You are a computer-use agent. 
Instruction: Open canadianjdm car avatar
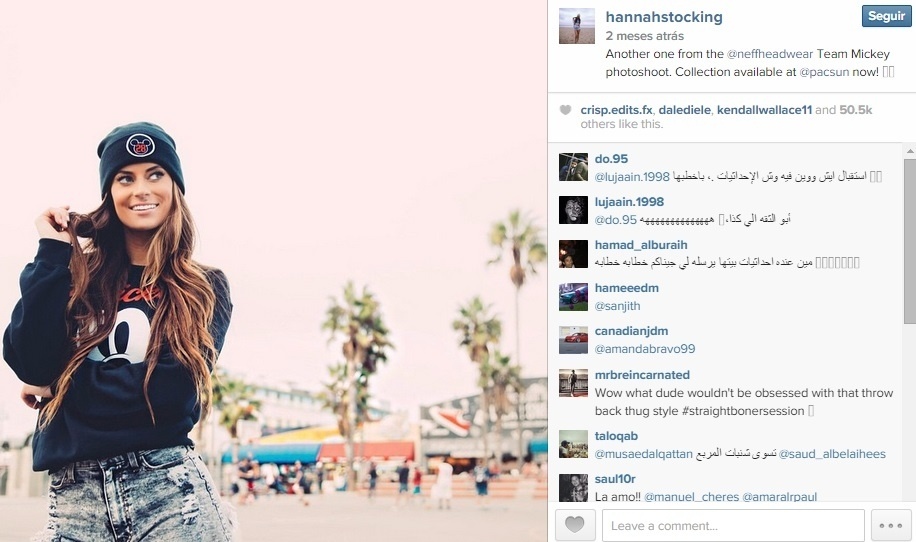[x=573, y=340]
